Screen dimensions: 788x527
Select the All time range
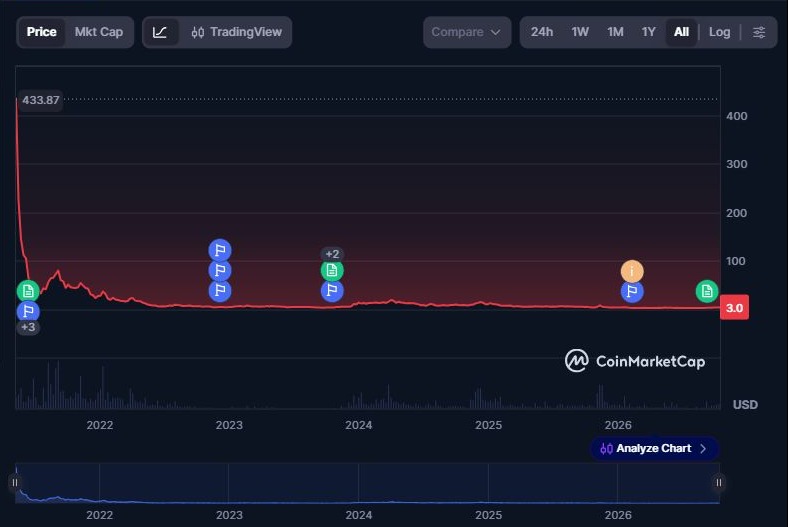click(x=681, y=32)
